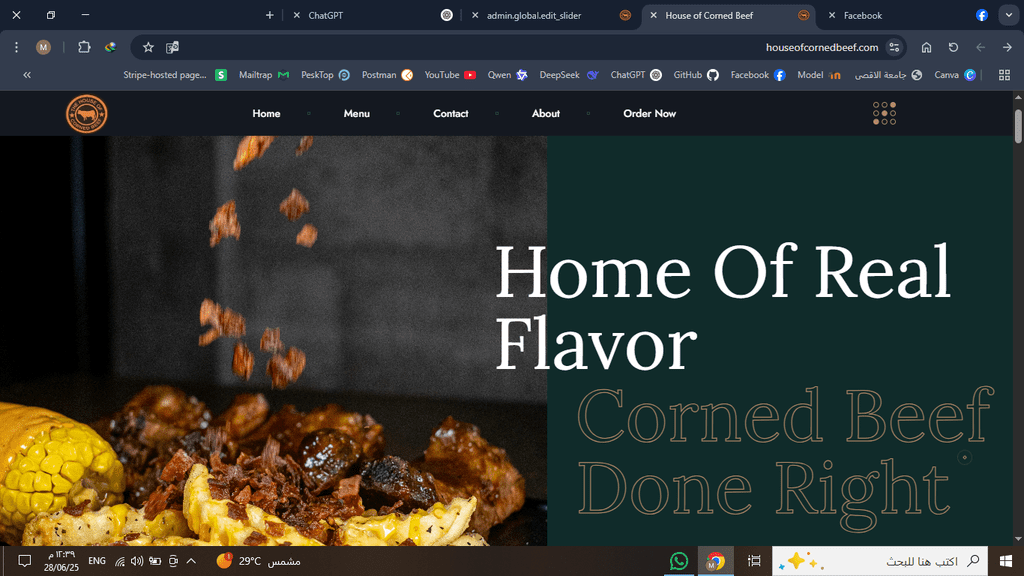Close the Facebook tab
The height and width of the screenshot is (576, 1024).
pyautogui.click(x=832, y=15)
